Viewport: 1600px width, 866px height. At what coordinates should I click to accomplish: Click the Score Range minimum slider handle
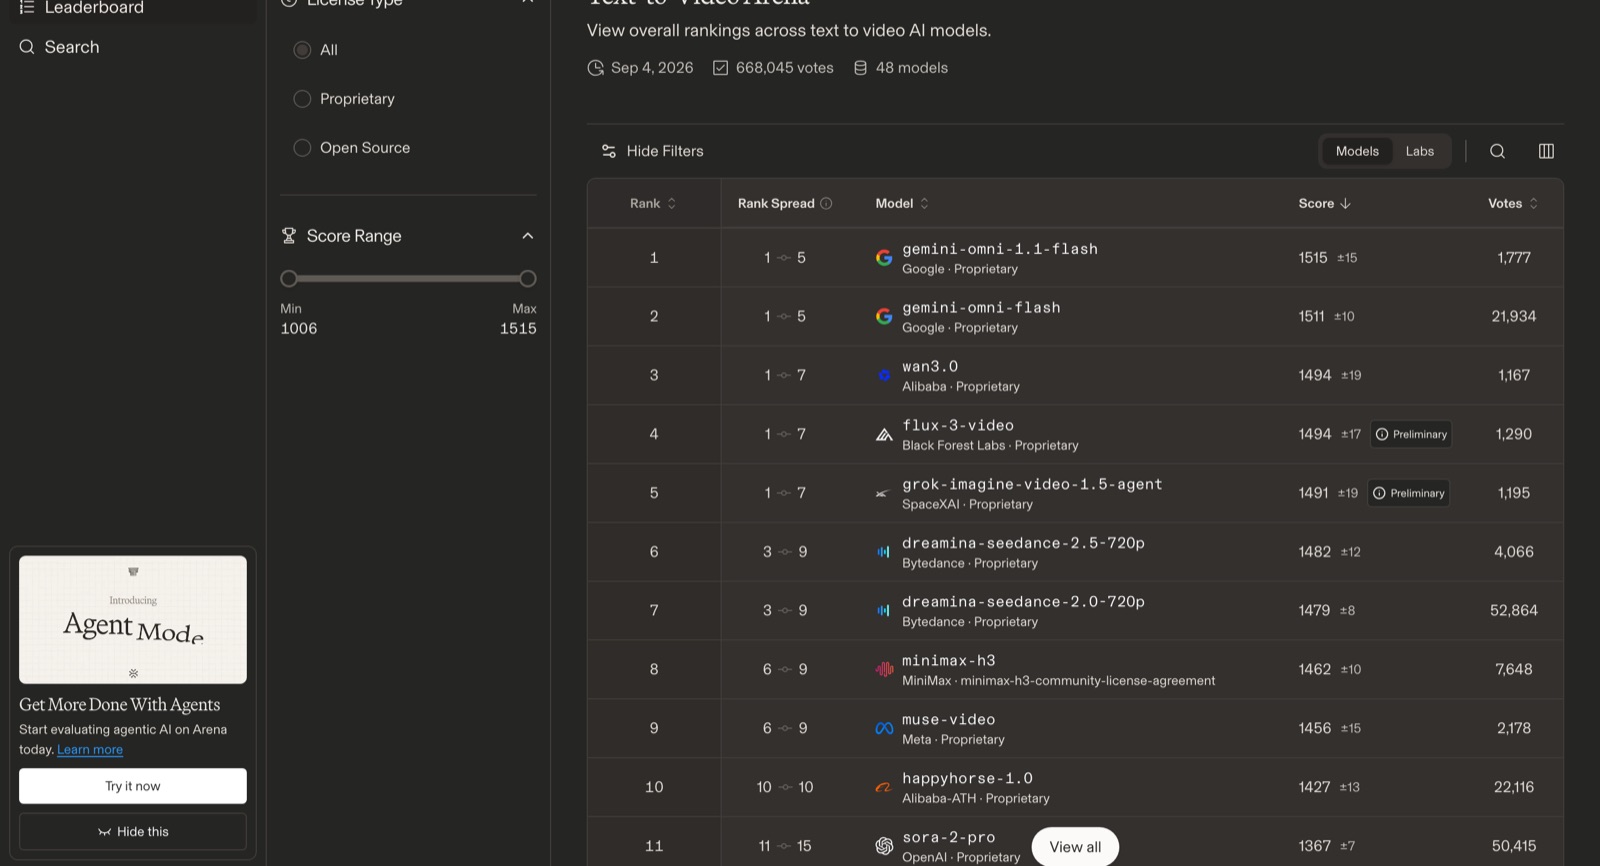[289, 279]
